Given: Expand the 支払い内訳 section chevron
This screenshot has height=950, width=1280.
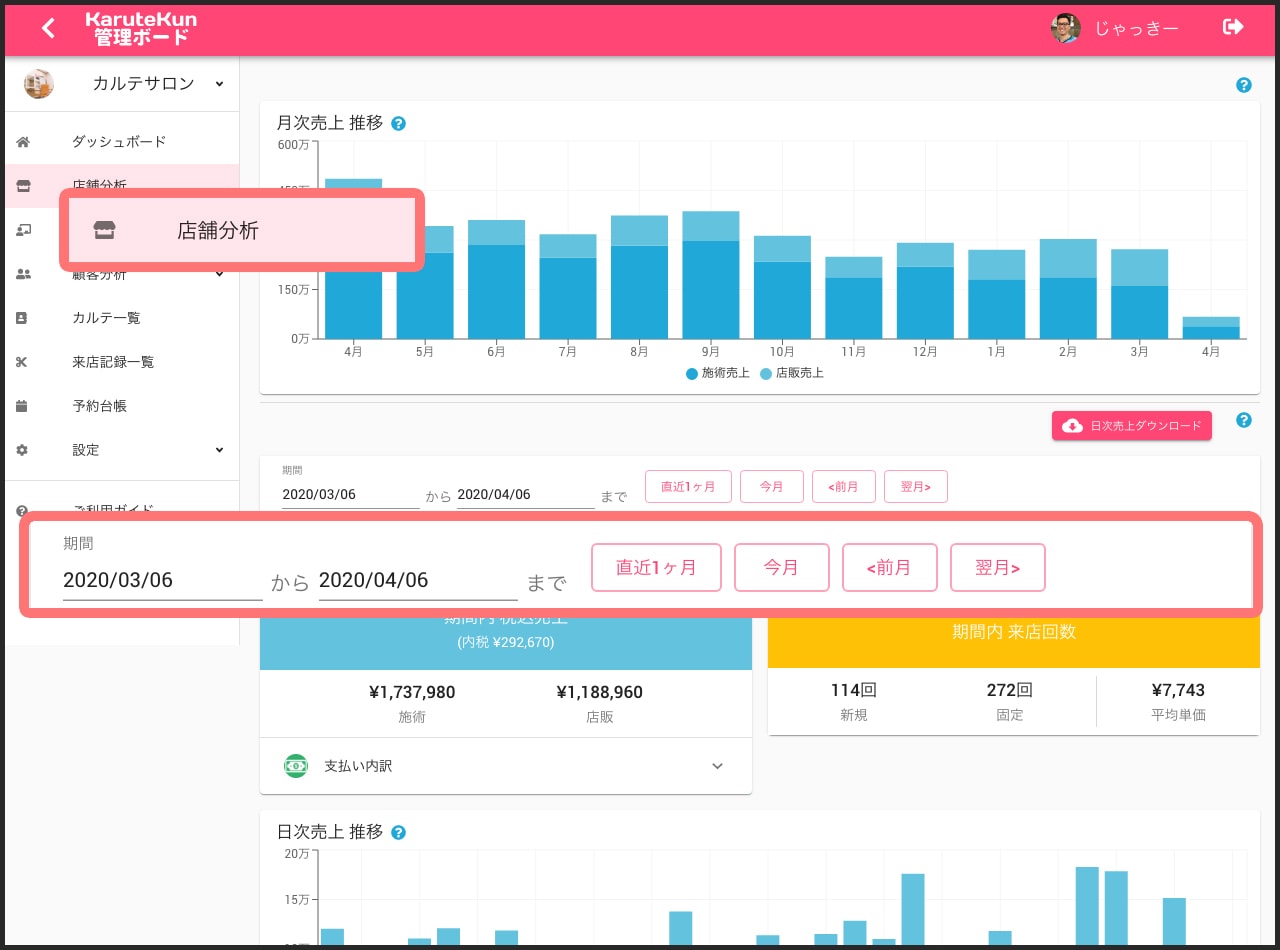Looking at the screenshot, I should click(x=717, y=766).
